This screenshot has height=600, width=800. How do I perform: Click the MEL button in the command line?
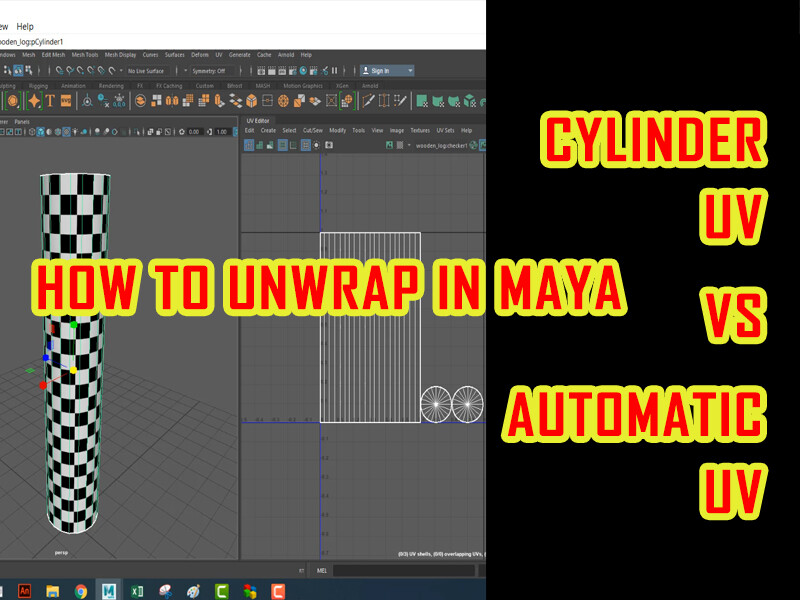pyautogui.click(x=320, y=569)
